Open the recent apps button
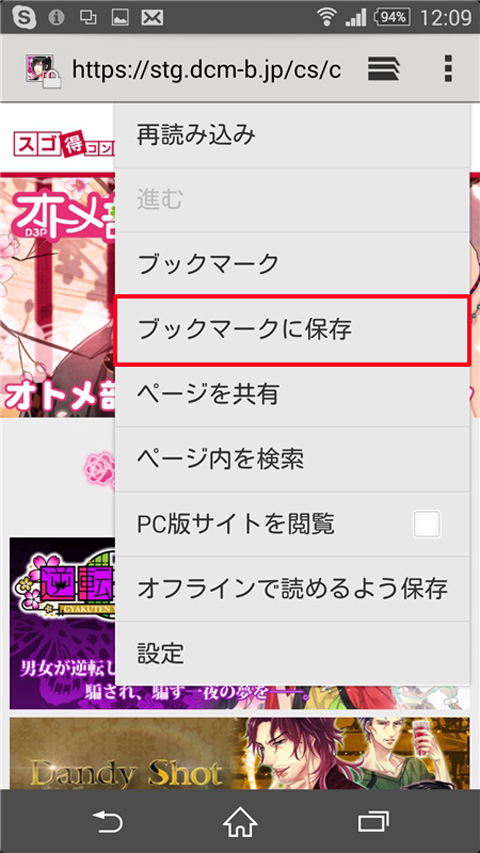 click(x=373, y=821)
